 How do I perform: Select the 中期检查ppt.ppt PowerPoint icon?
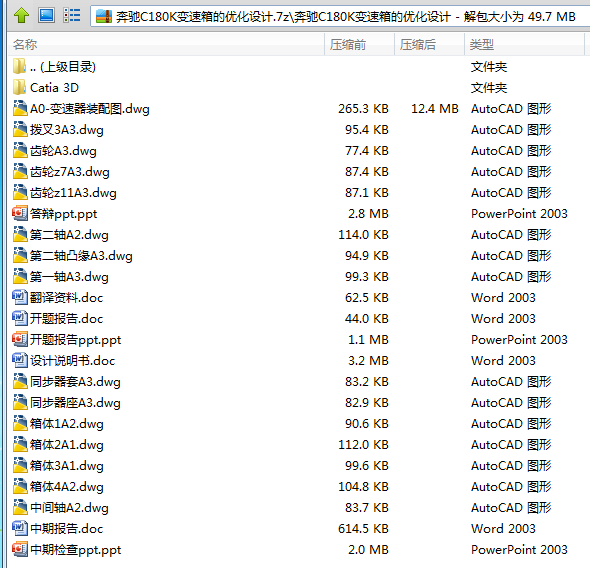[x=20, y=550]
